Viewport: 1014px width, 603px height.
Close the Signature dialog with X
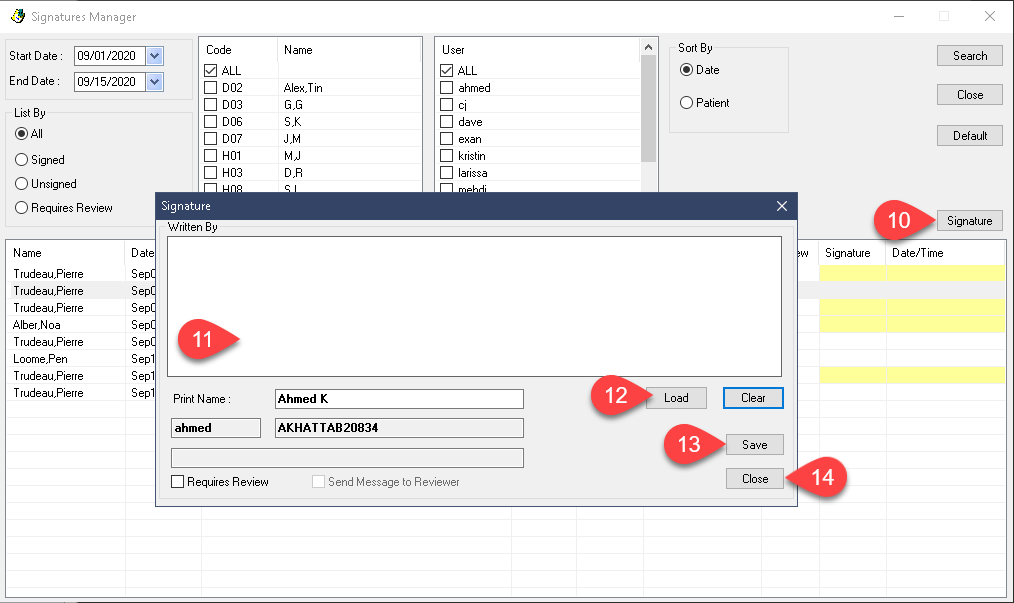tap(782, 206)
